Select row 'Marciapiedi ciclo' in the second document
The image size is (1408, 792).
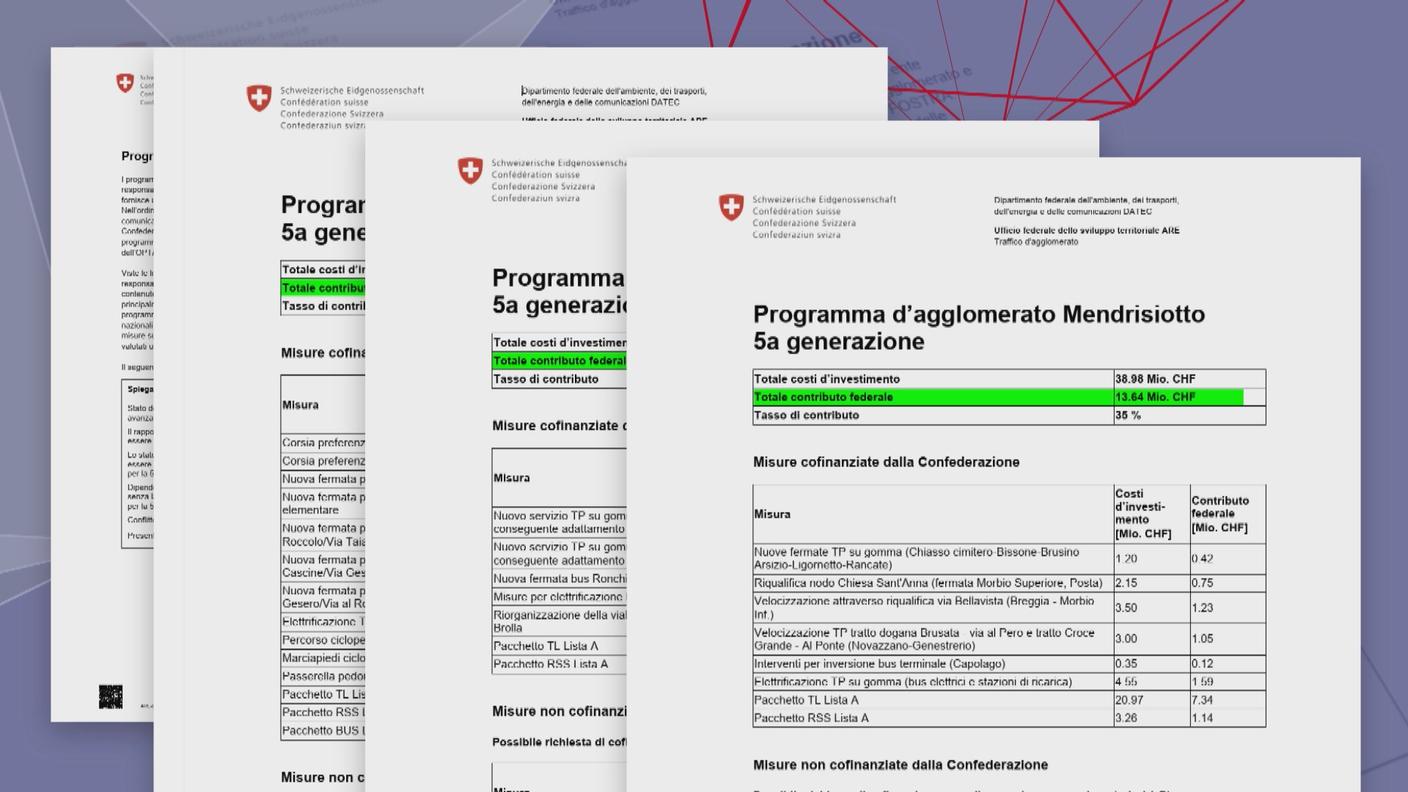tap(323, 658)
